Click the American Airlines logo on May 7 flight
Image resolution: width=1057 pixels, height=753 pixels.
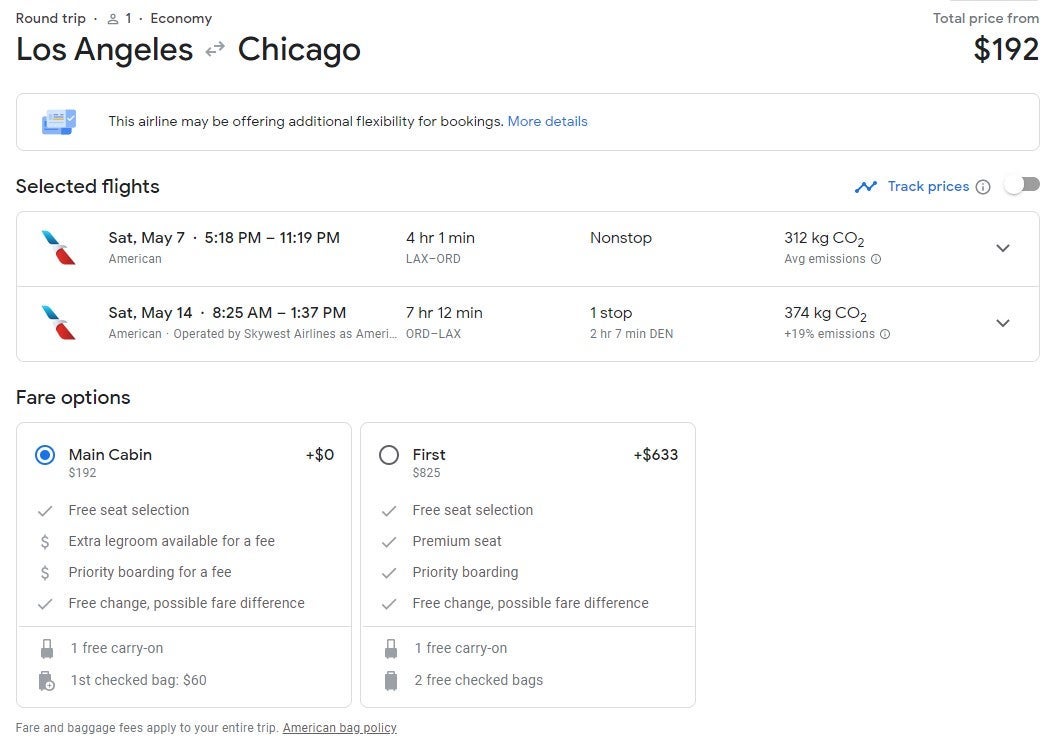[58, 247]
